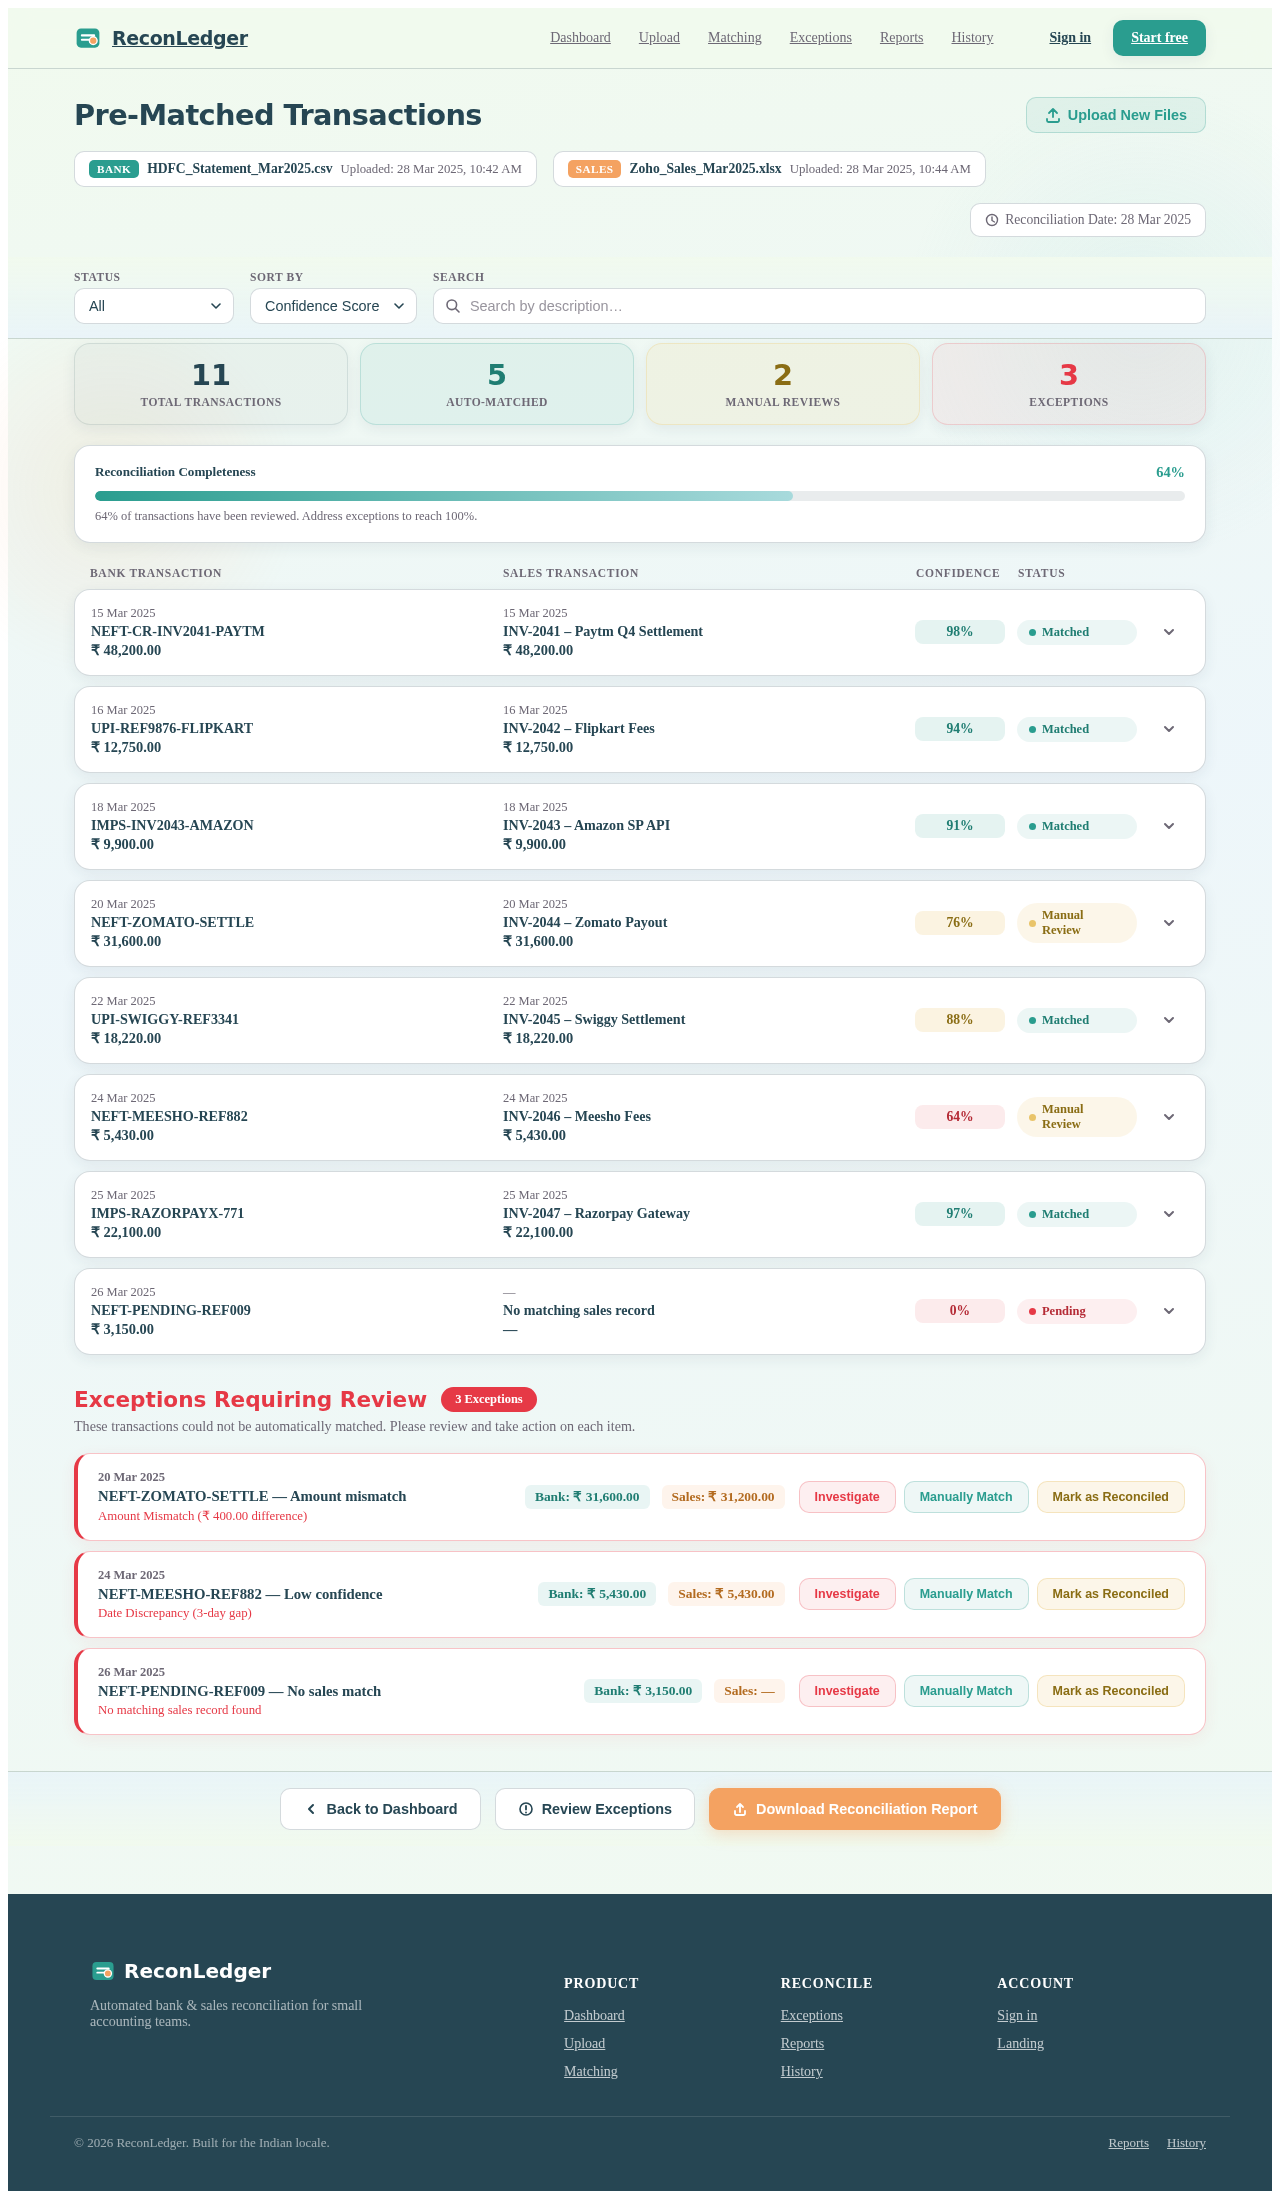This screenshot has width=1280, height=2199.
Task: Click the Search by description field
Action: [x=819, y=306]
